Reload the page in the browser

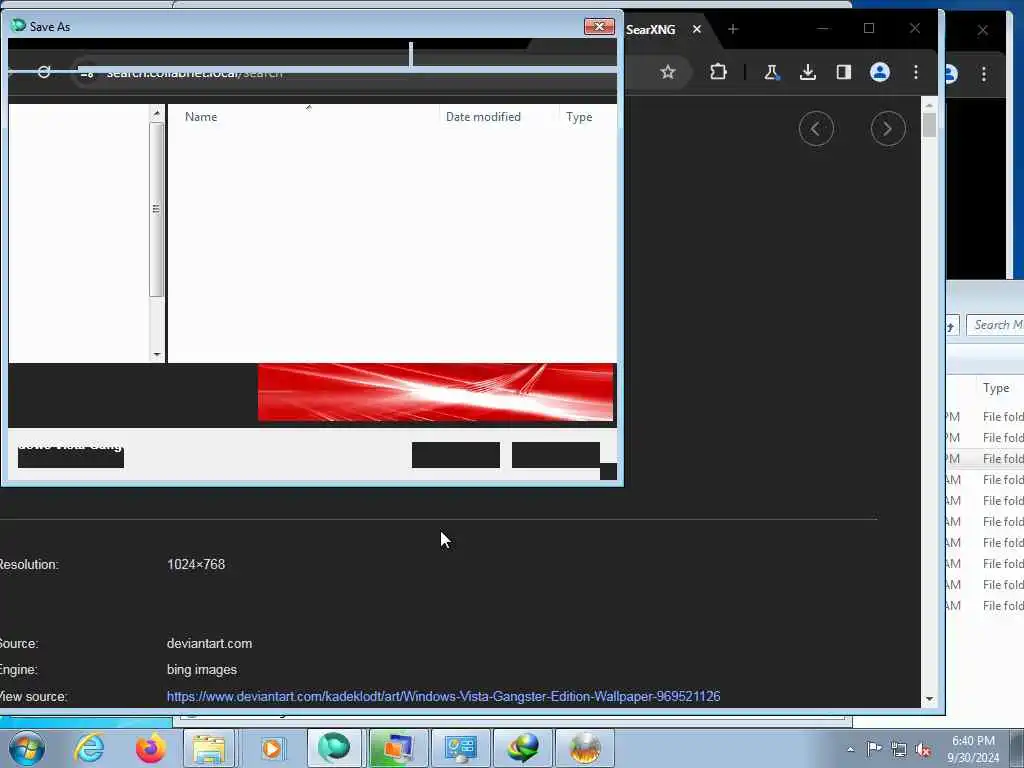tap(44, 72)
